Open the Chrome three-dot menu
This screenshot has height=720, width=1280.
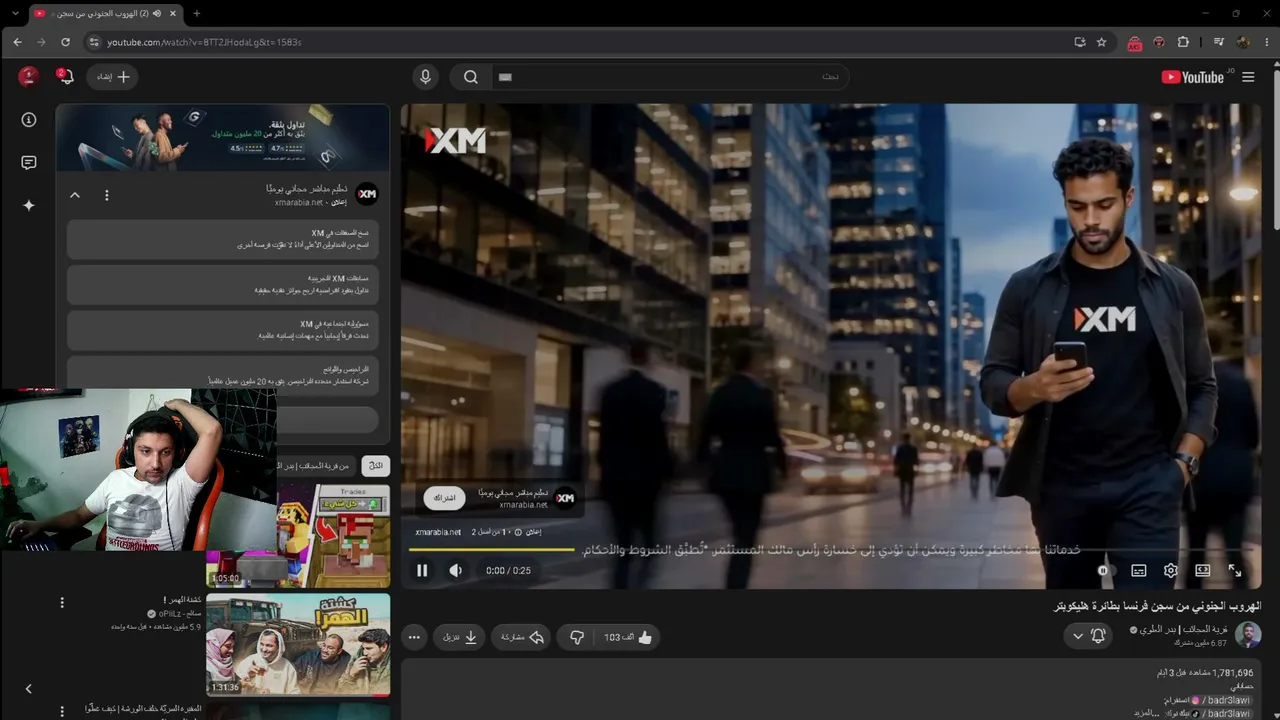point(1267,42)
